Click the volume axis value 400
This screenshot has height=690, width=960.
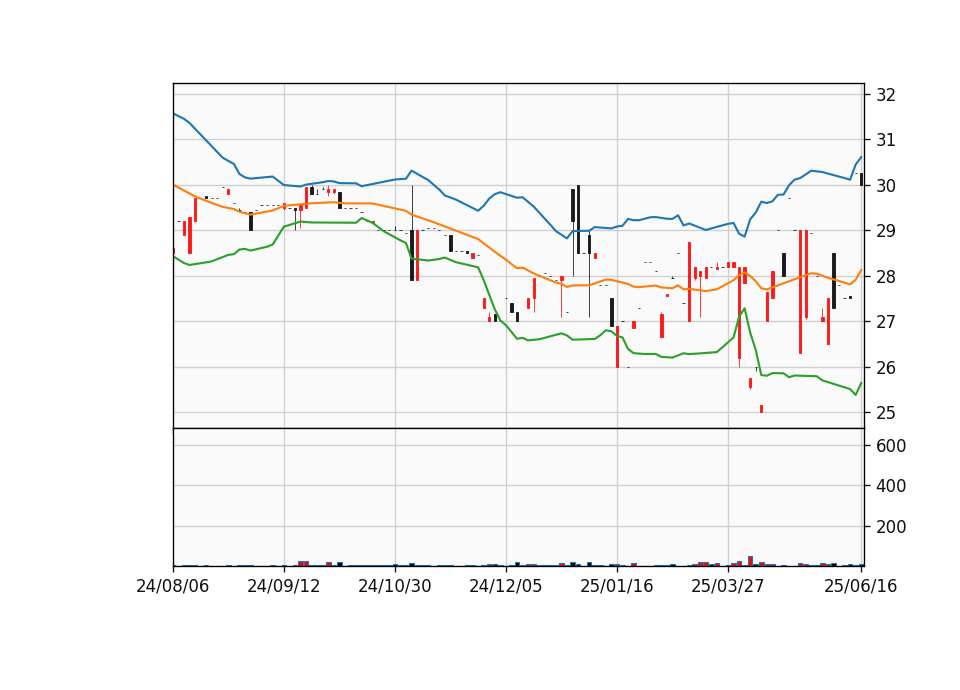pos(891,486)
